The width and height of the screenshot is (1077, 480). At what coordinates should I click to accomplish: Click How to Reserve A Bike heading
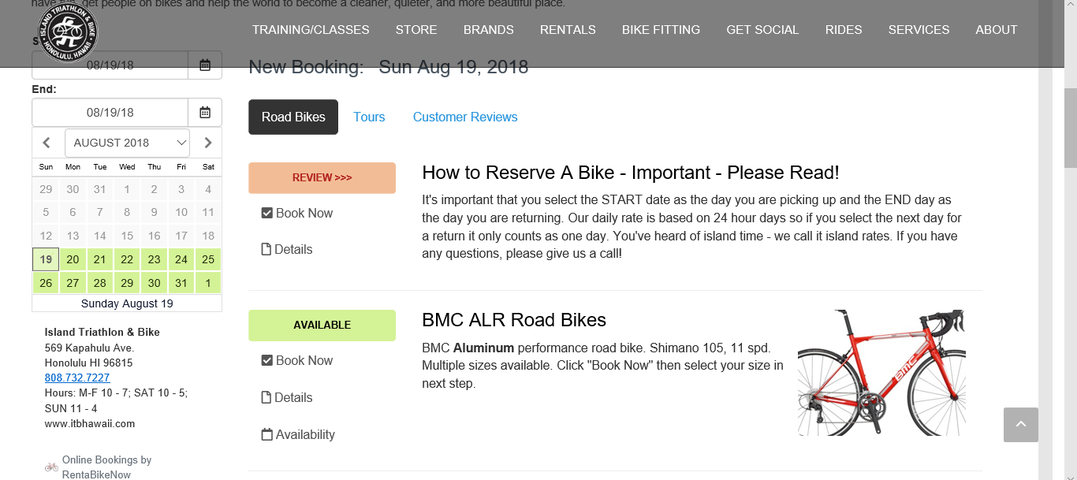[x=631, y=172]
